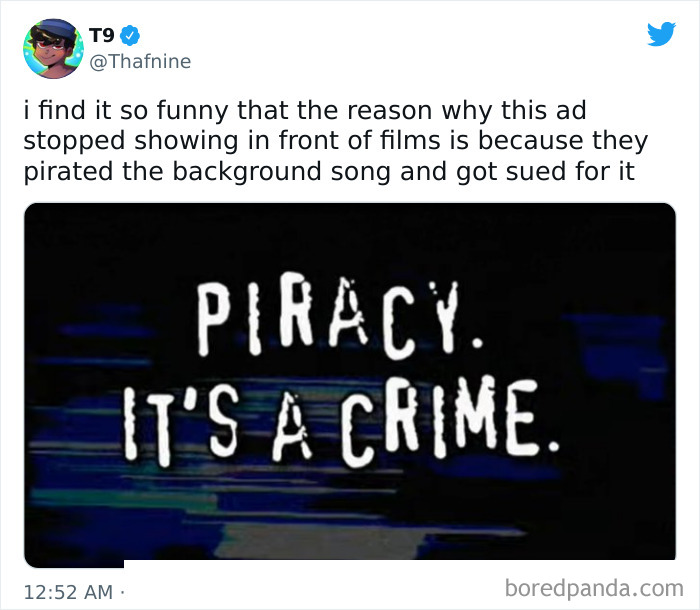Open the display name T9
The image size is (700, 610).
coord(102,36)
